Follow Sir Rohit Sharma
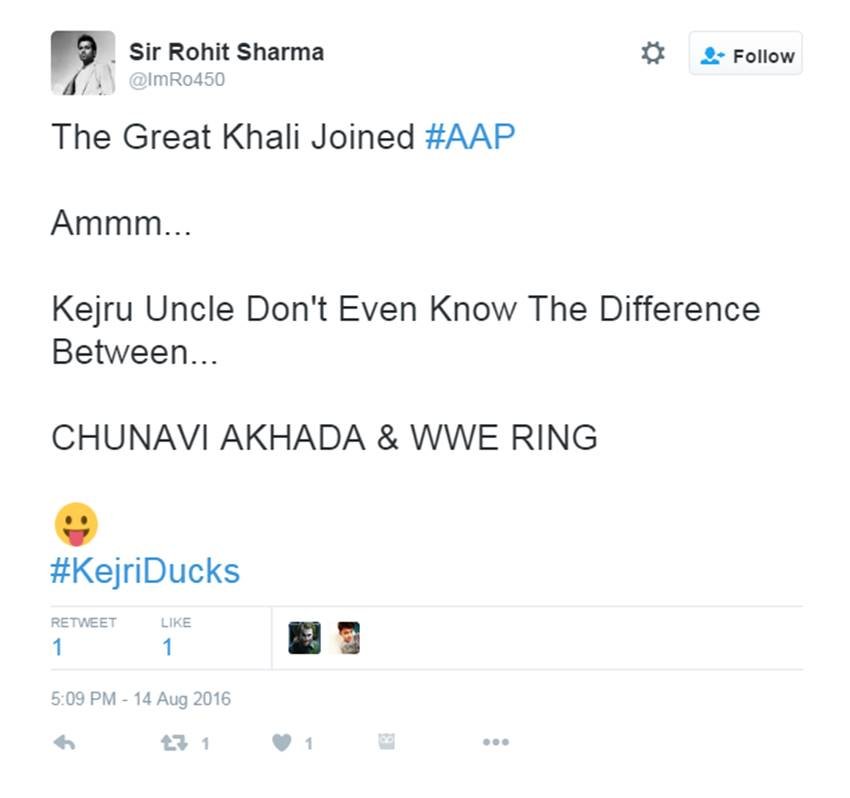The image size is (850, 798). (x=746, y=56)
